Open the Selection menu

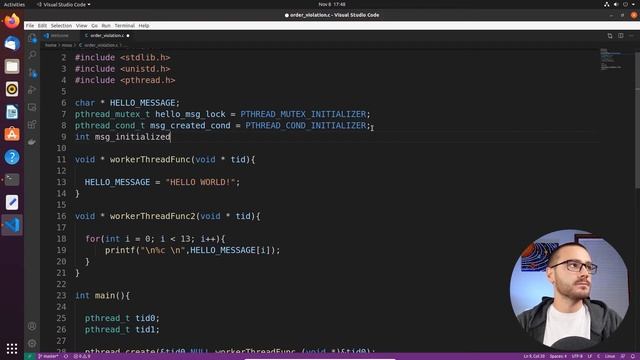point(61,25)
